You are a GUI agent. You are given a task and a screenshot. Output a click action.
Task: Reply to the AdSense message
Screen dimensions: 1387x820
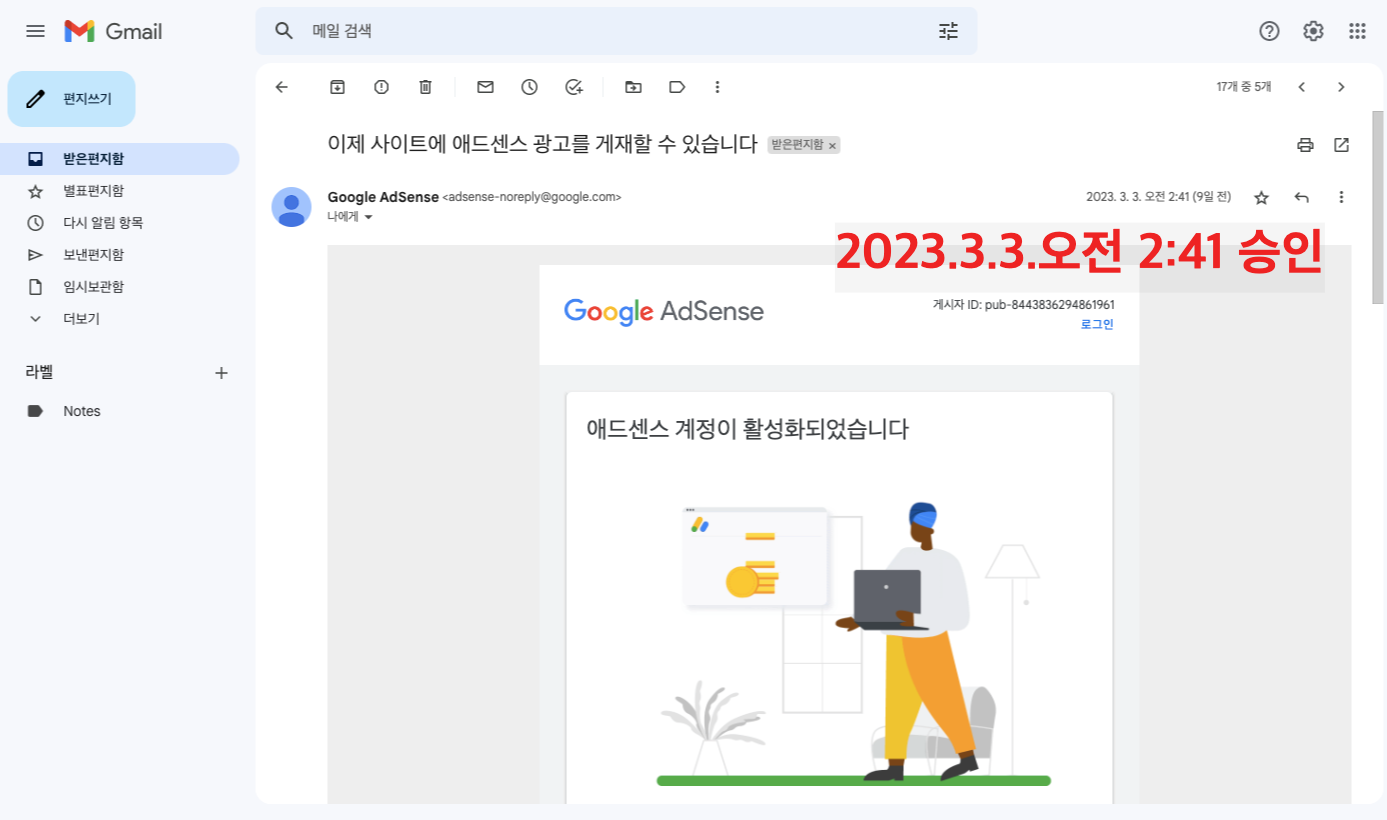(x=1301, y=197)
